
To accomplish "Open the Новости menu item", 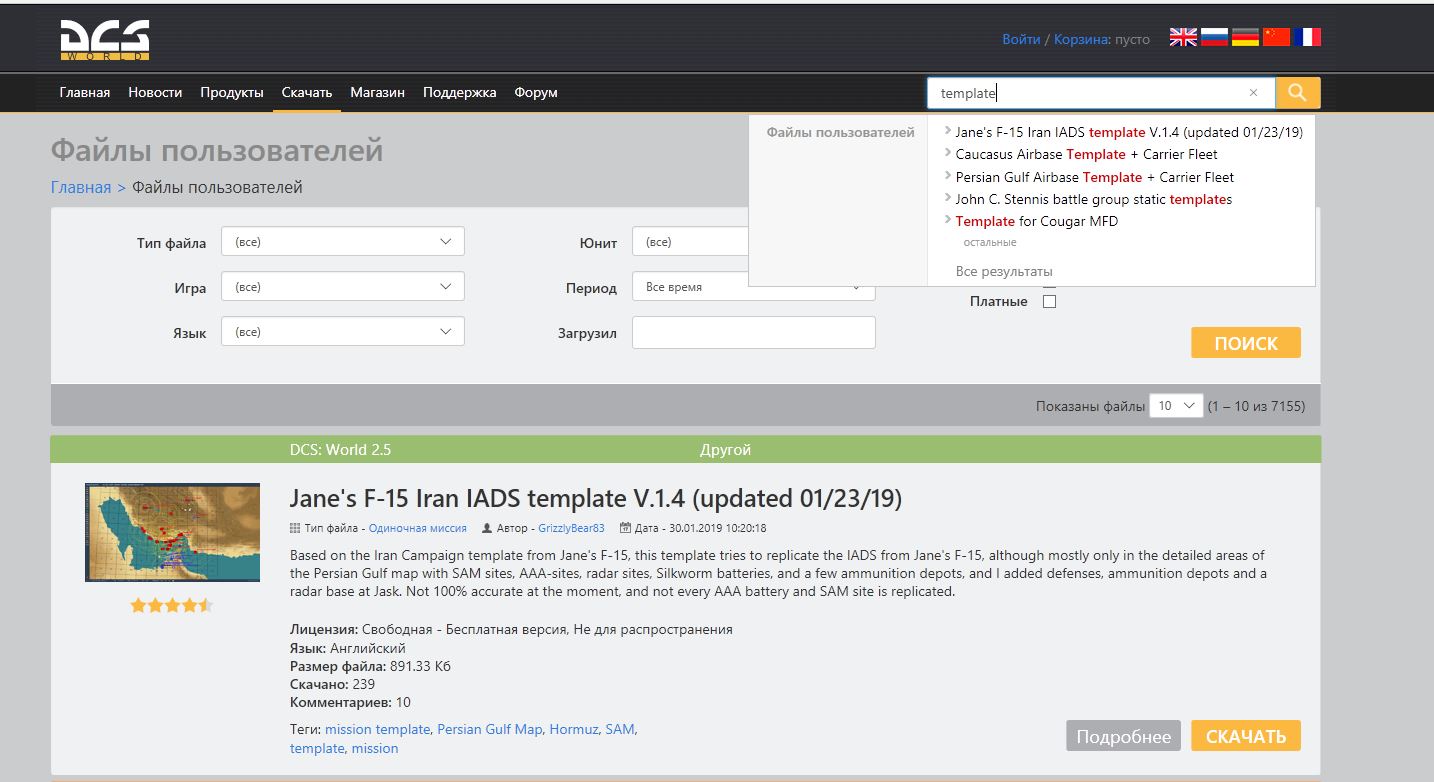I will pyautogui.click(x=155, y=92).
